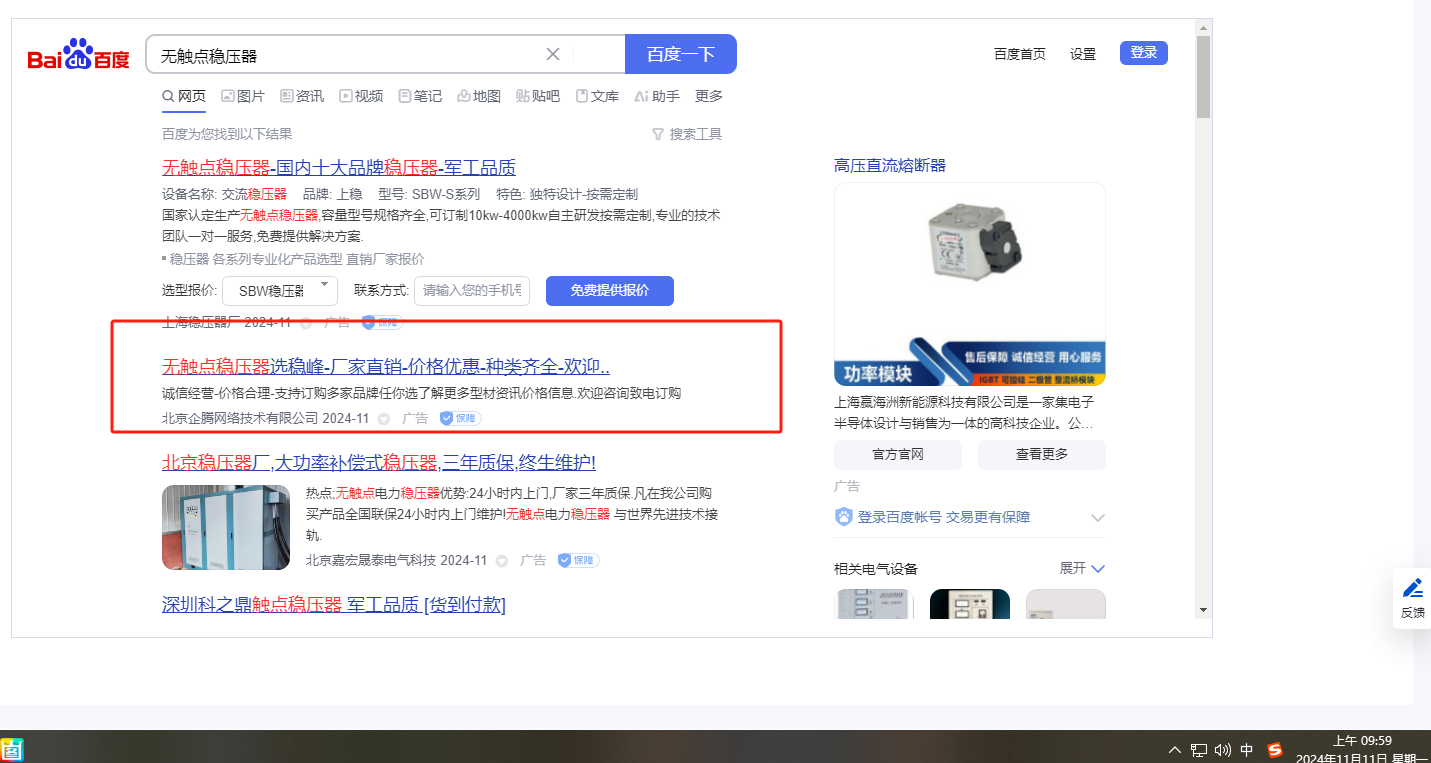Open the 地图 tab
Viewport: 1431px width, 763px height.
pos(479,96)
